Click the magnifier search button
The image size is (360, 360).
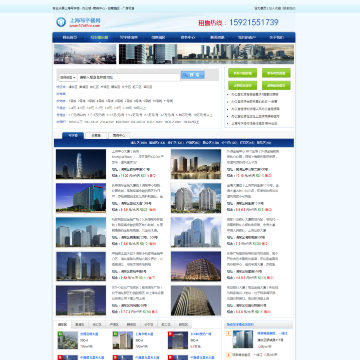193,75
